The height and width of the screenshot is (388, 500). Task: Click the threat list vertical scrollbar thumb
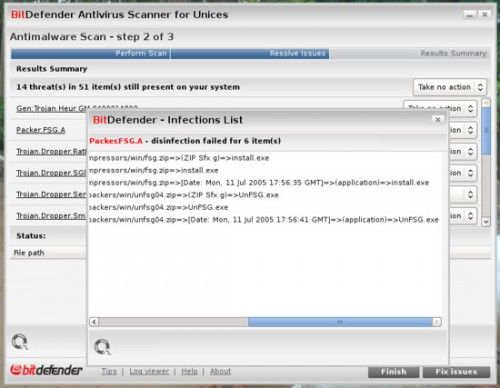[486, 131]
